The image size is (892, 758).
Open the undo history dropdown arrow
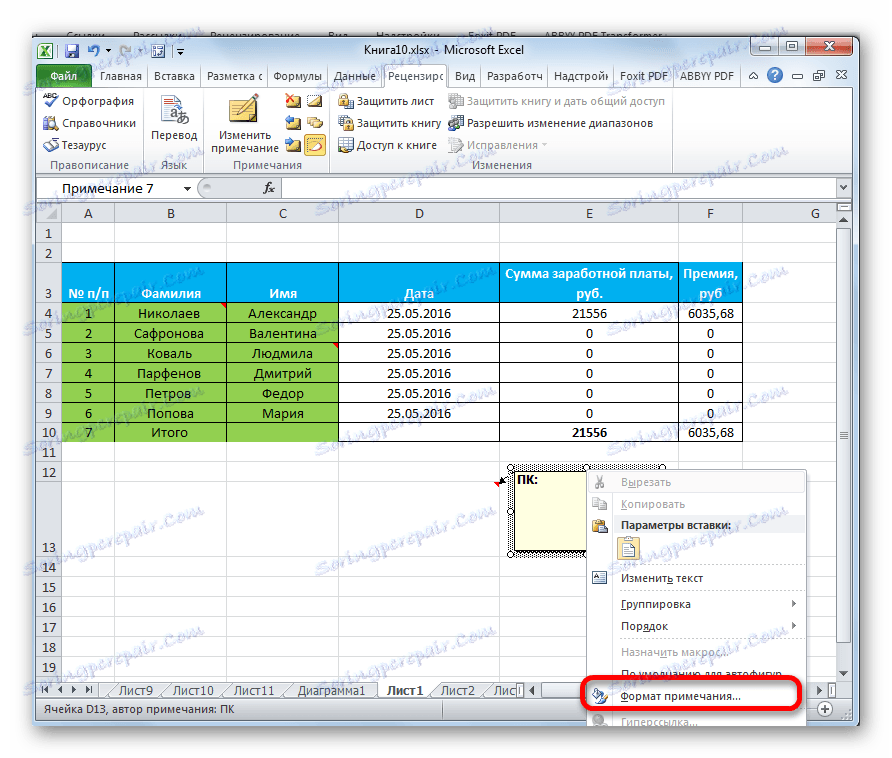[108, 51]
